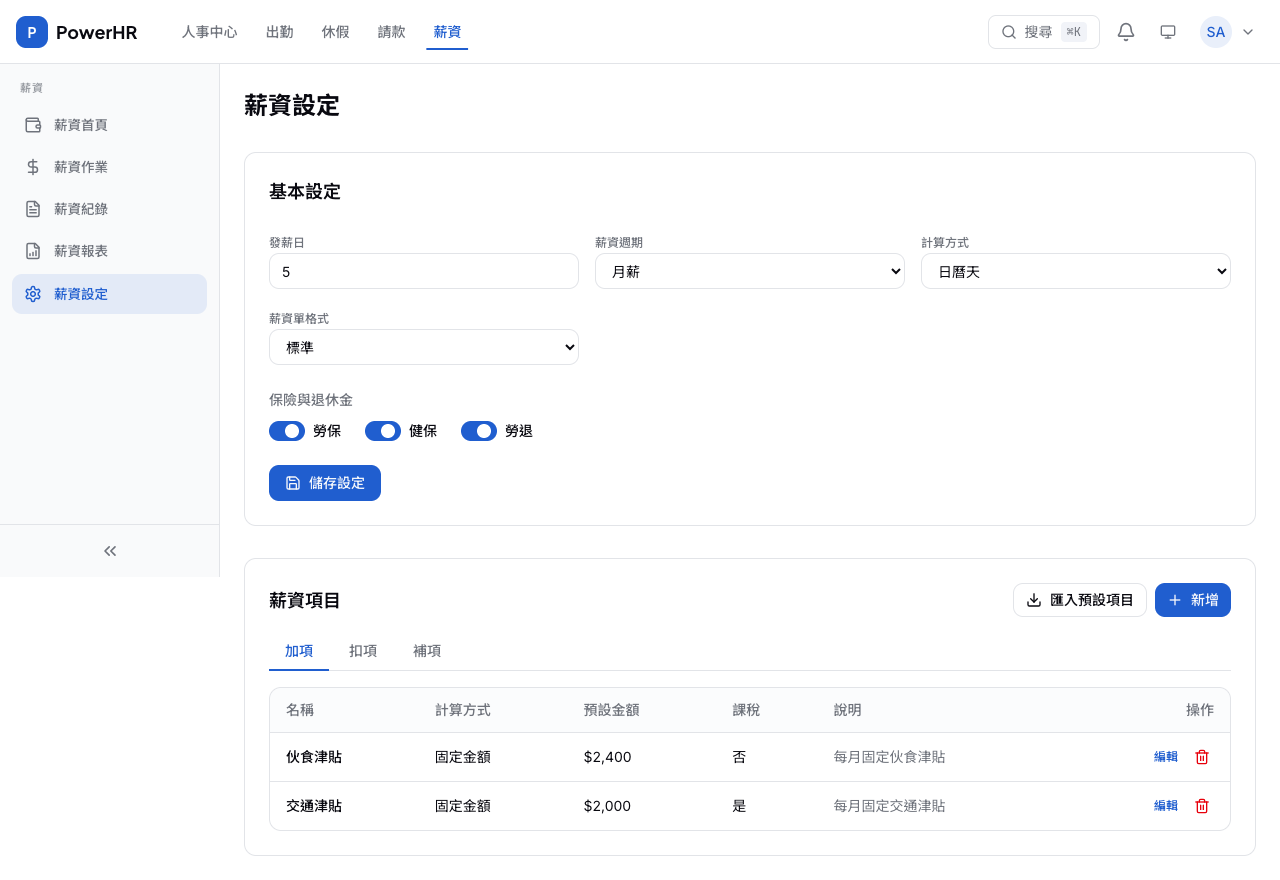This screenshot has width=1280, height=880.
Task: Click the 發薪日 input field
Action: coord(423,271)
